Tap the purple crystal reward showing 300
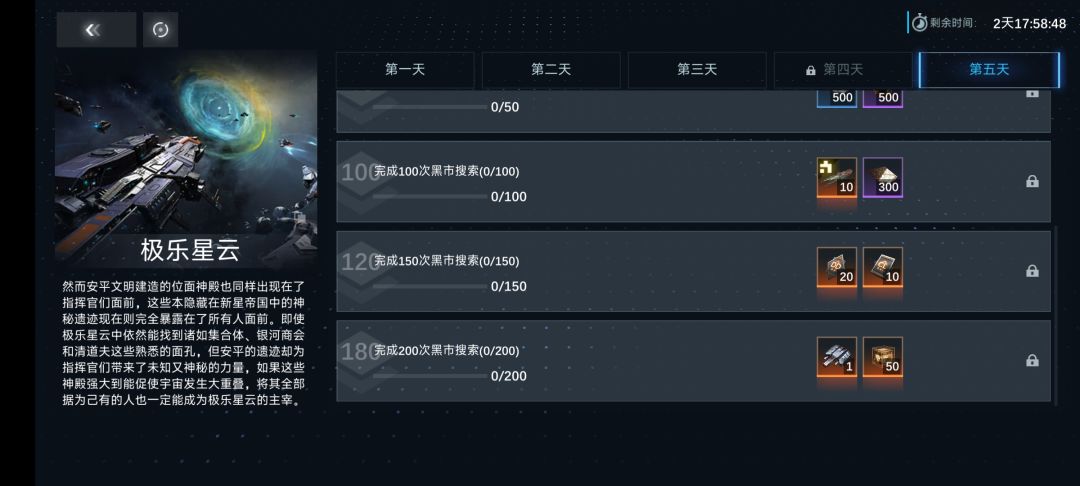 (x=882, y=177)
